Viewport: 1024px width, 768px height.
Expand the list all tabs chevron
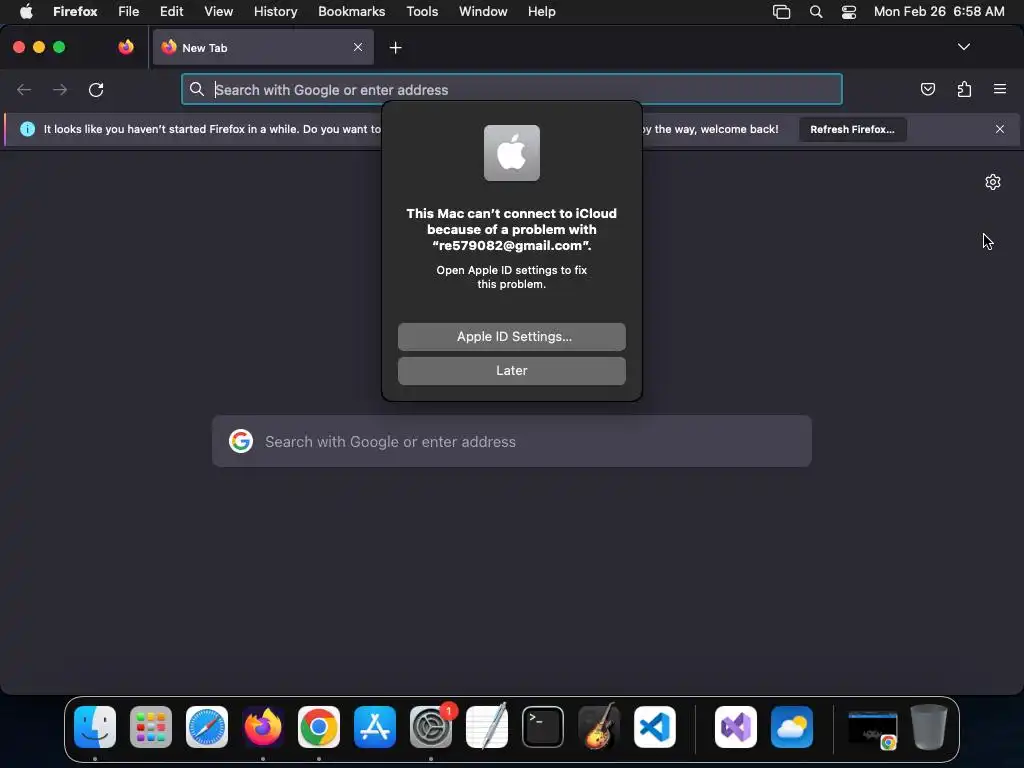[x=963, y=47]
